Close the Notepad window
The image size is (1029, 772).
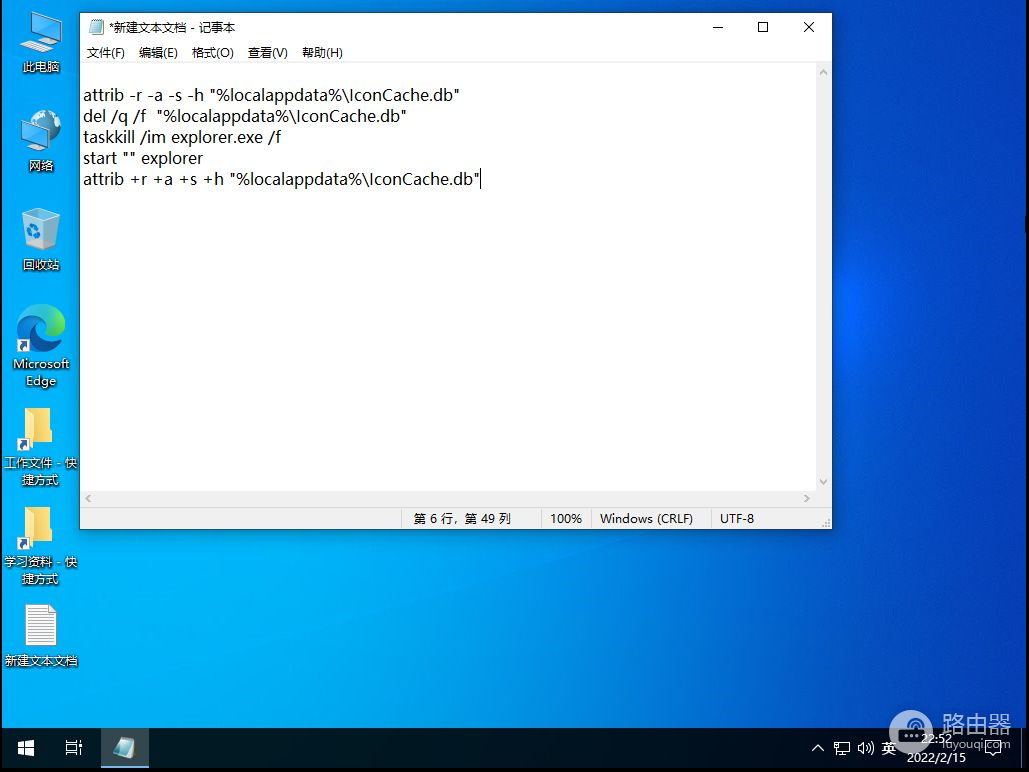click(x=808, y=27)
